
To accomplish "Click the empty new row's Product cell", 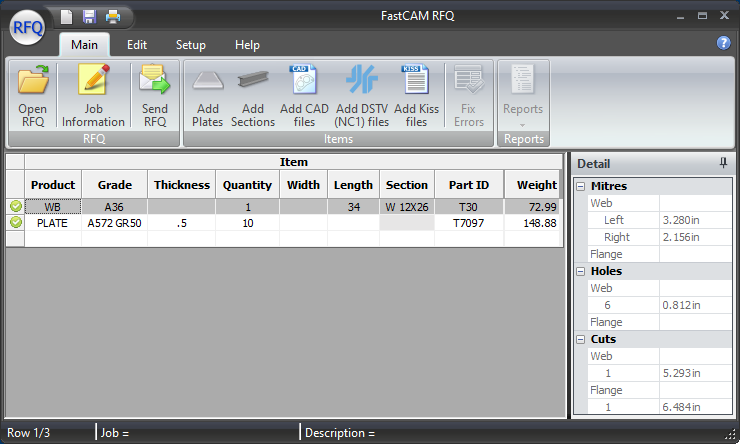I will 53,238.
